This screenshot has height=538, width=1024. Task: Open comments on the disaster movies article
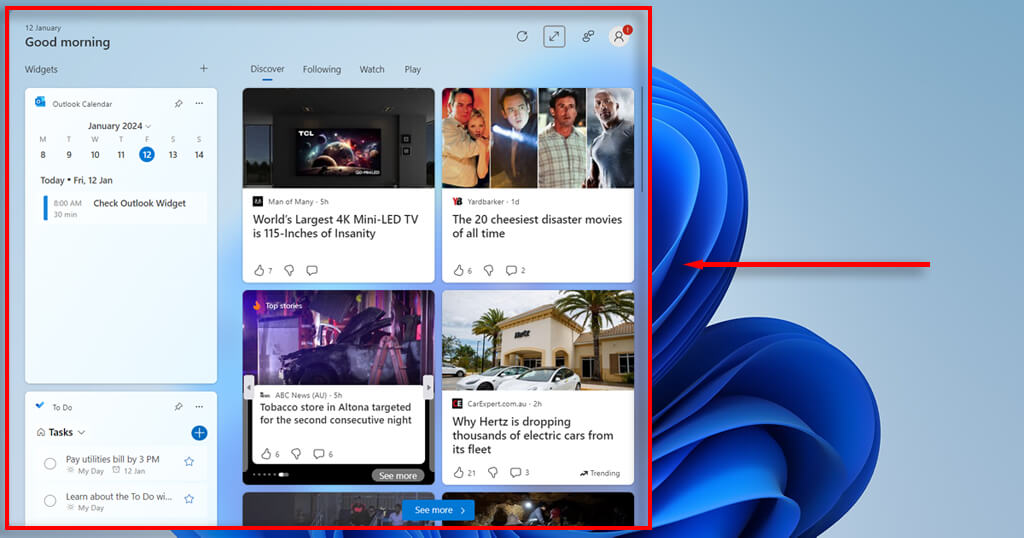pyautogui.click(x=511, y=270)
